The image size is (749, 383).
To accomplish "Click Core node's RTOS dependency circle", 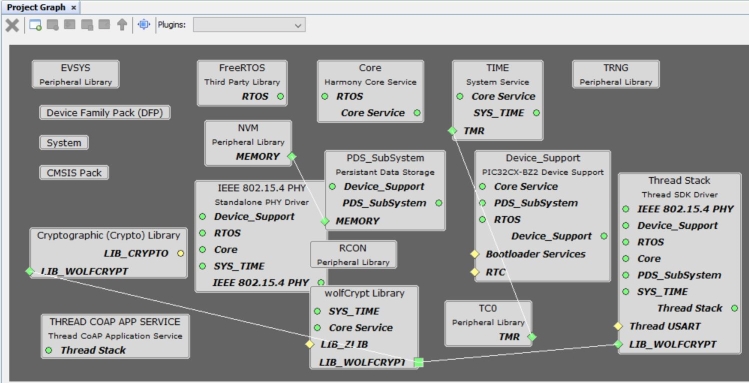I will tap(325, 96).
